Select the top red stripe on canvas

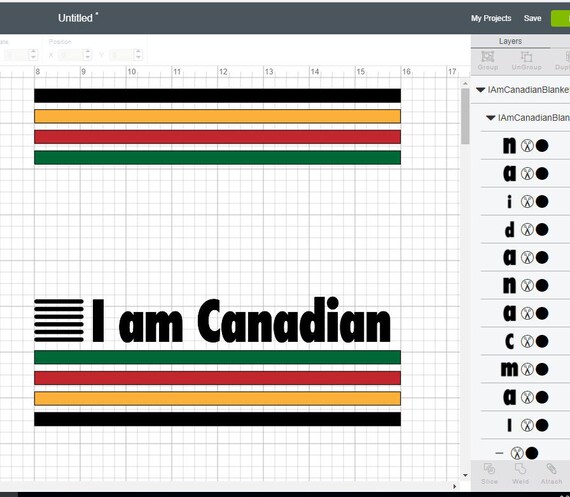pos(217,137)
